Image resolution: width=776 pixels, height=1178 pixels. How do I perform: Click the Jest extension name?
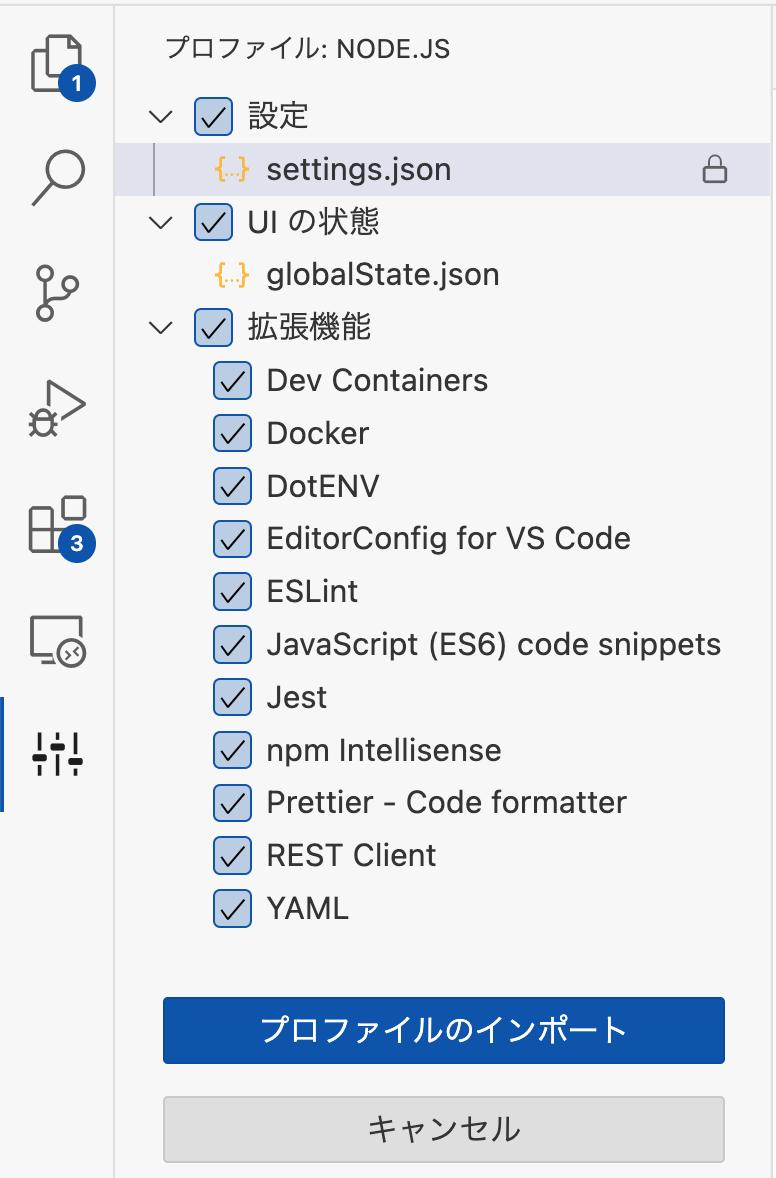(297, 697)
